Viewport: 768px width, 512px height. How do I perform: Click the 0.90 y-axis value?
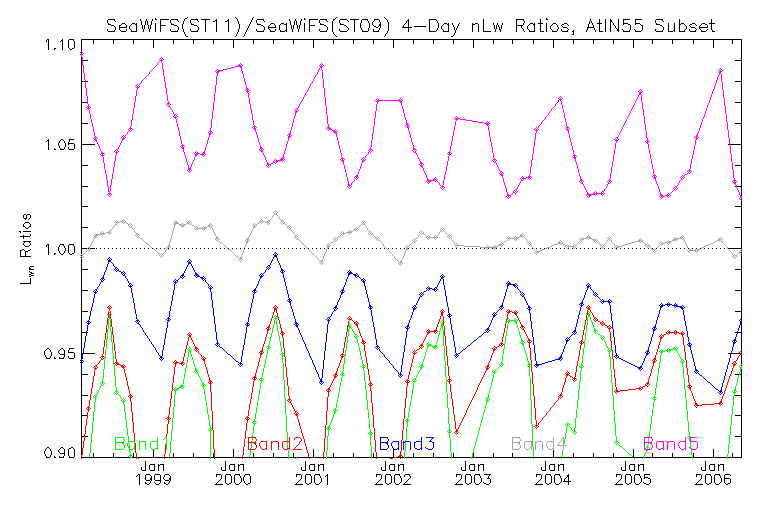(x=60, y=452)
